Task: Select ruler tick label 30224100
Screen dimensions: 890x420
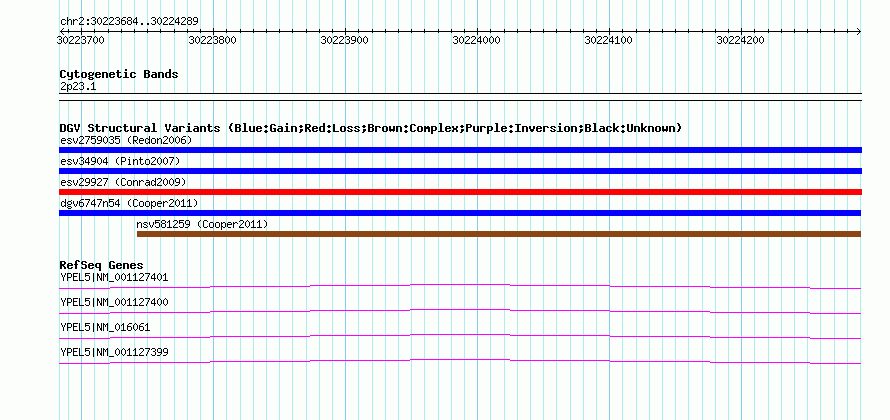Action: (x=608, y=40)
